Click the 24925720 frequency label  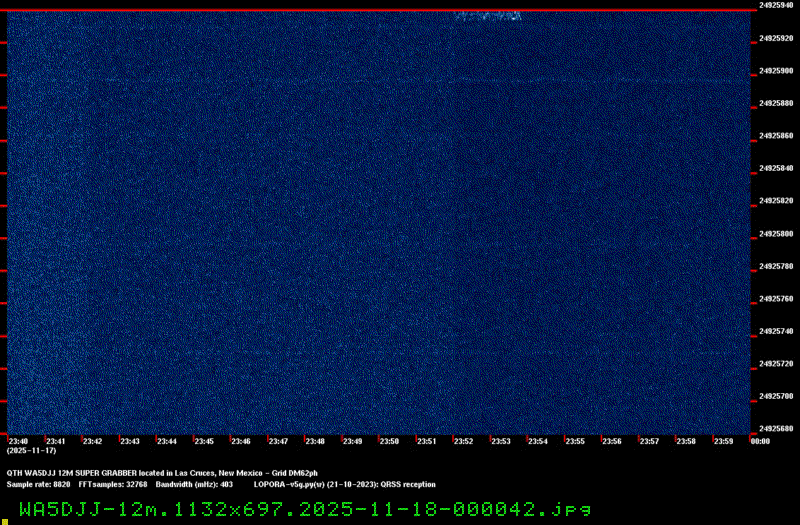(x=776, y=364)
